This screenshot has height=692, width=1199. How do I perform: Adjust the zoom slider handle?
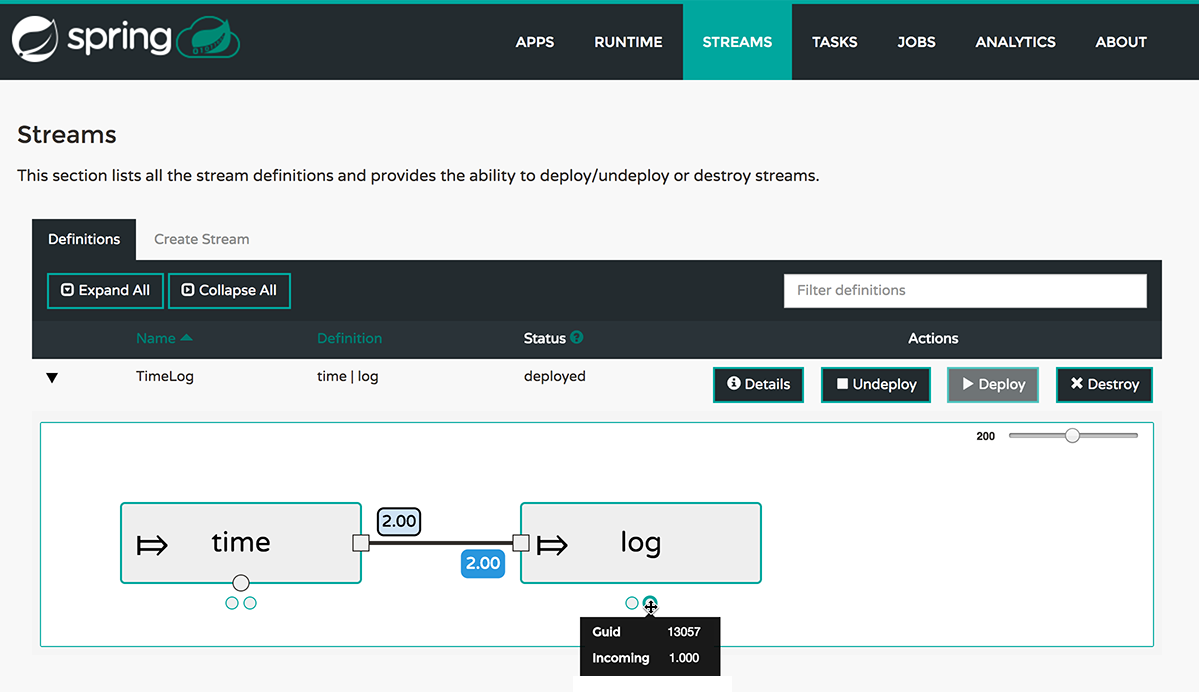click(x=1072, y=435)
